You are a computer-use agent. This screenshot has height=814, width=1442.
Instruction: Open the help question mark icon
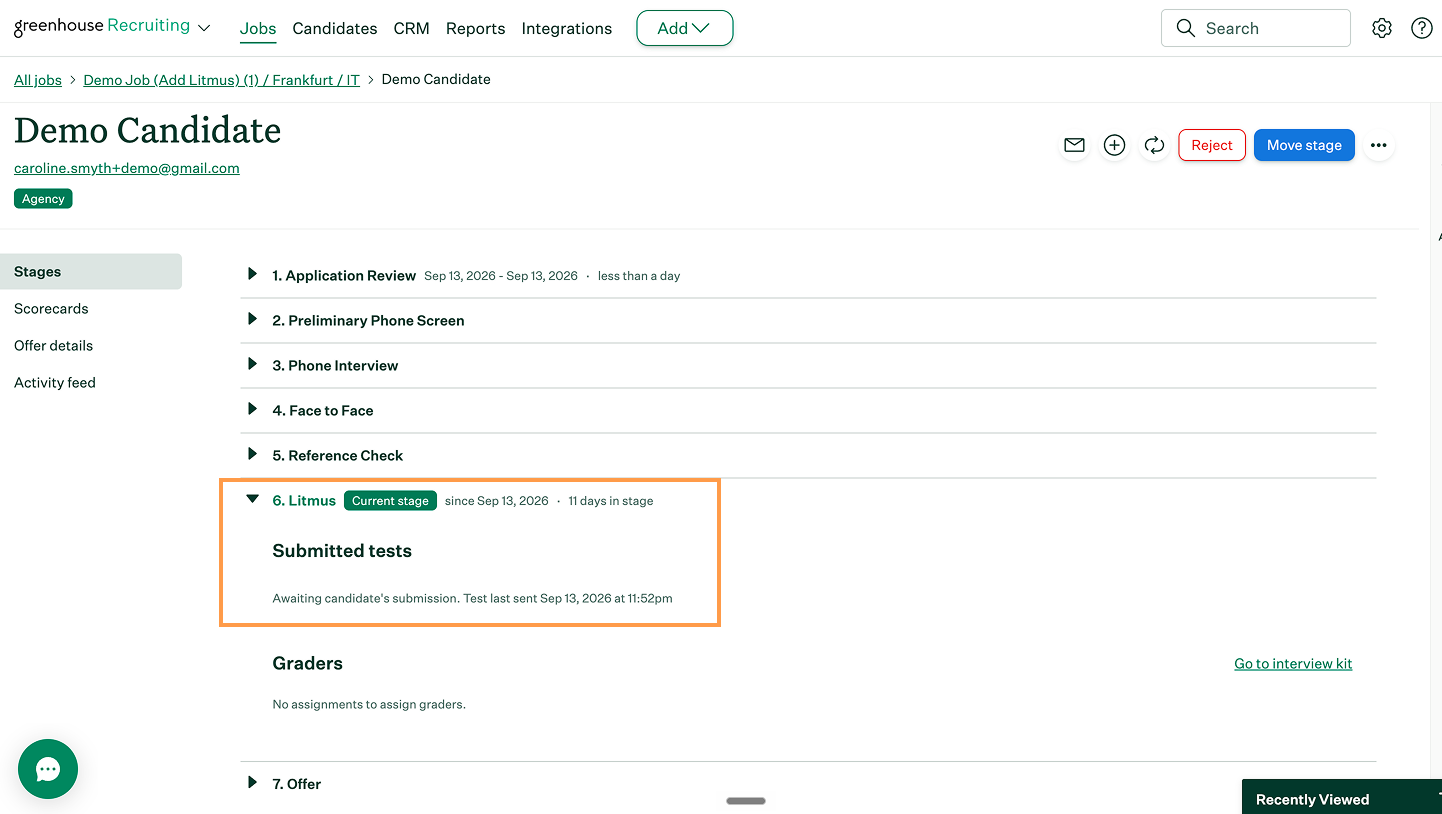click(1422, 28)
